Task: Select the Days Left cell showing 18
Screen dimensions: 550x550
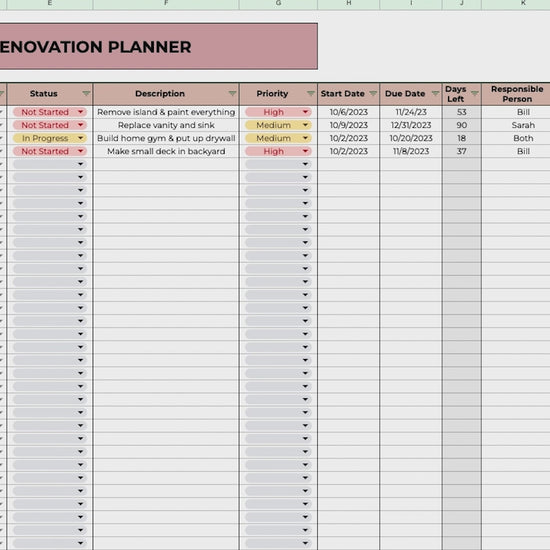Action: pyautogui.click(x=462, y=138)
